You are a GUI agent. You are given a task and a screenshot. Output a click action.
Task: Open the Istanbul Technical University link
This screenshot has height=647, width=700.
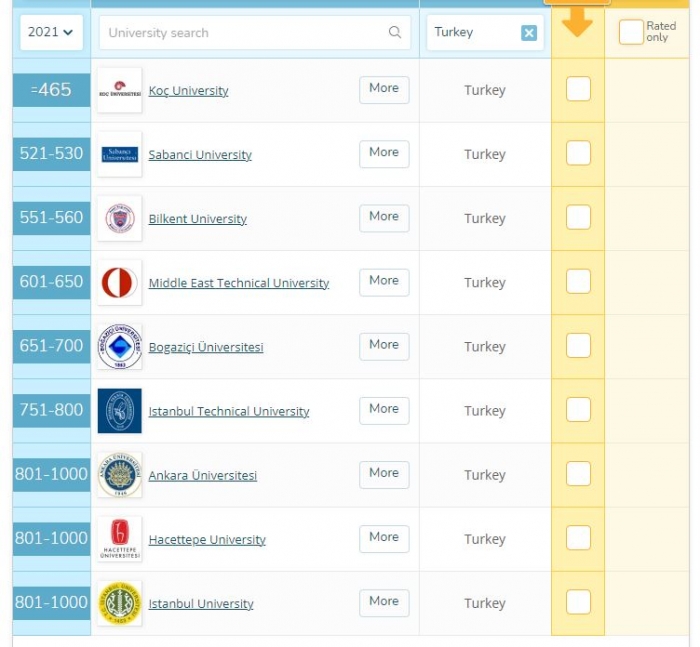coord(229,411)
